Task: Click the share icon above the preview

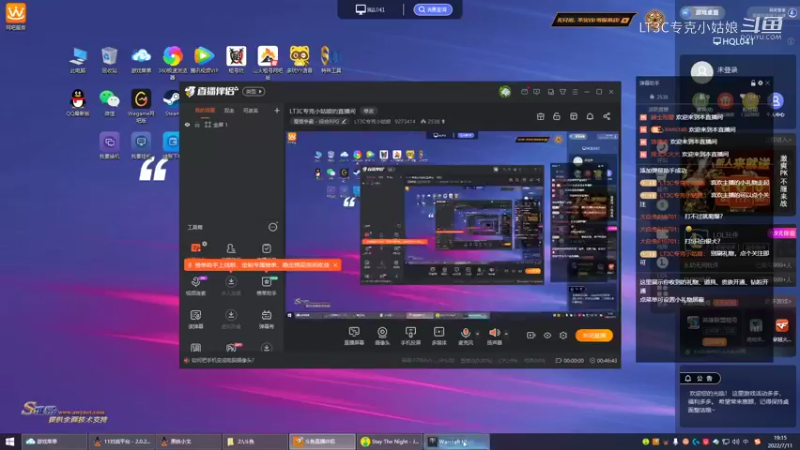Action: tap(607, 116)
